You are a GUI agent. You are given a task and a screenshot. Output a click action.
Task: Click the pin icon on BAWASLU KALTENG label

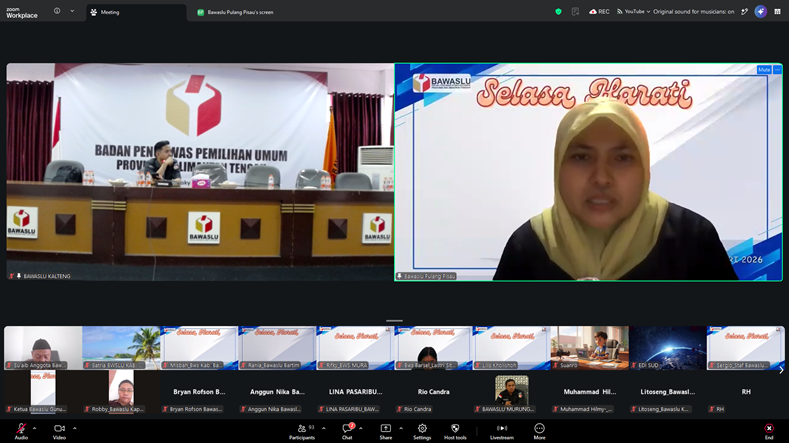pos(19,276)
